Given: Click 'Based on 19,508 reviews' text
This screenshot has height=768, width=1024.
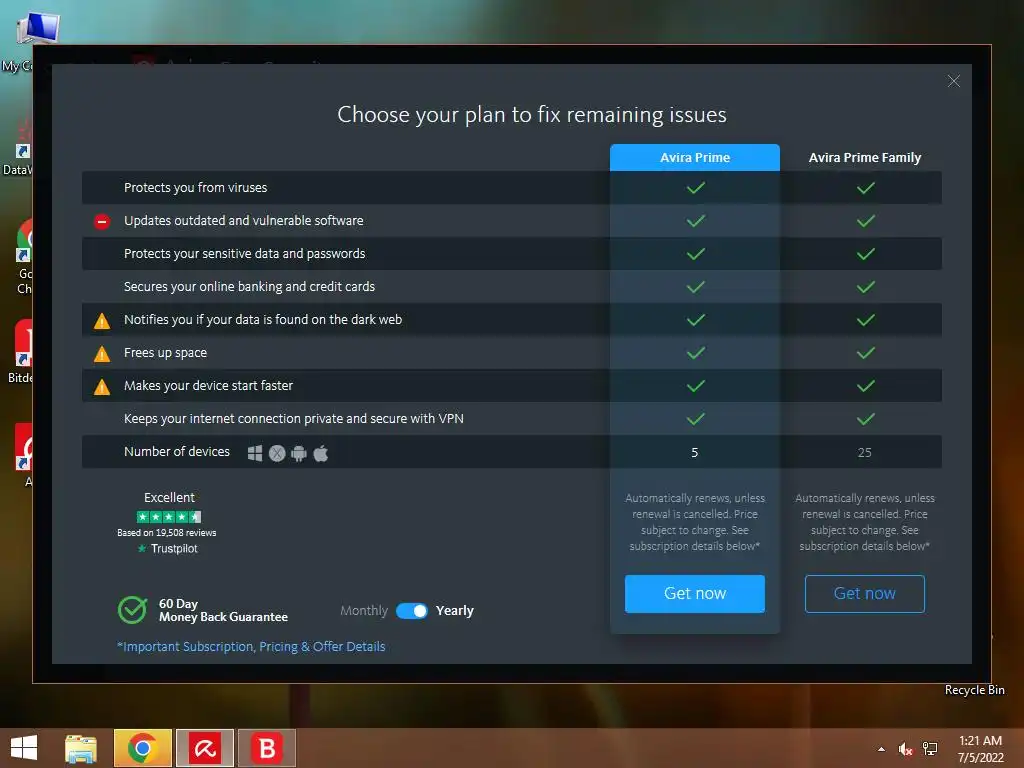Looking at the screenshot, I should (x=167, y=533).
